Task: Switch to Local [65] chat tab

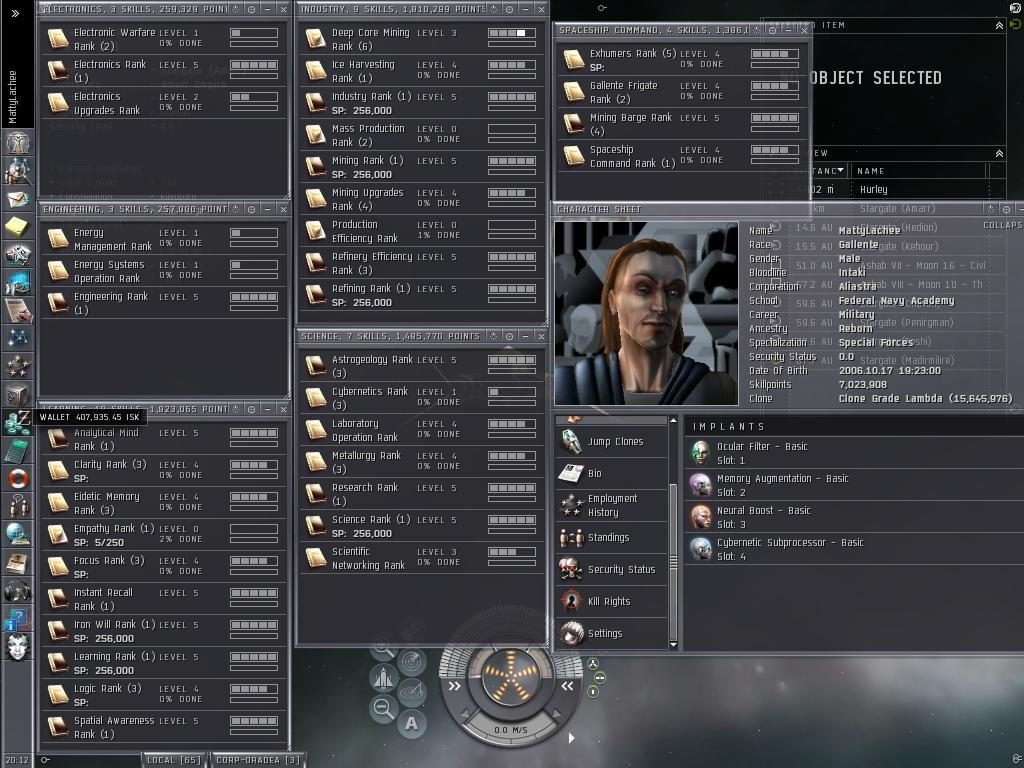Action: (173, 760)
